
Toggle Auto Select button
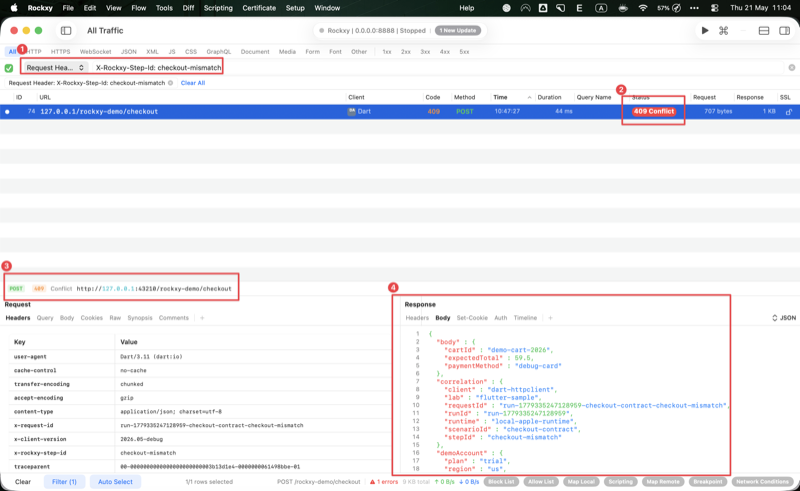tap(115, 482)
